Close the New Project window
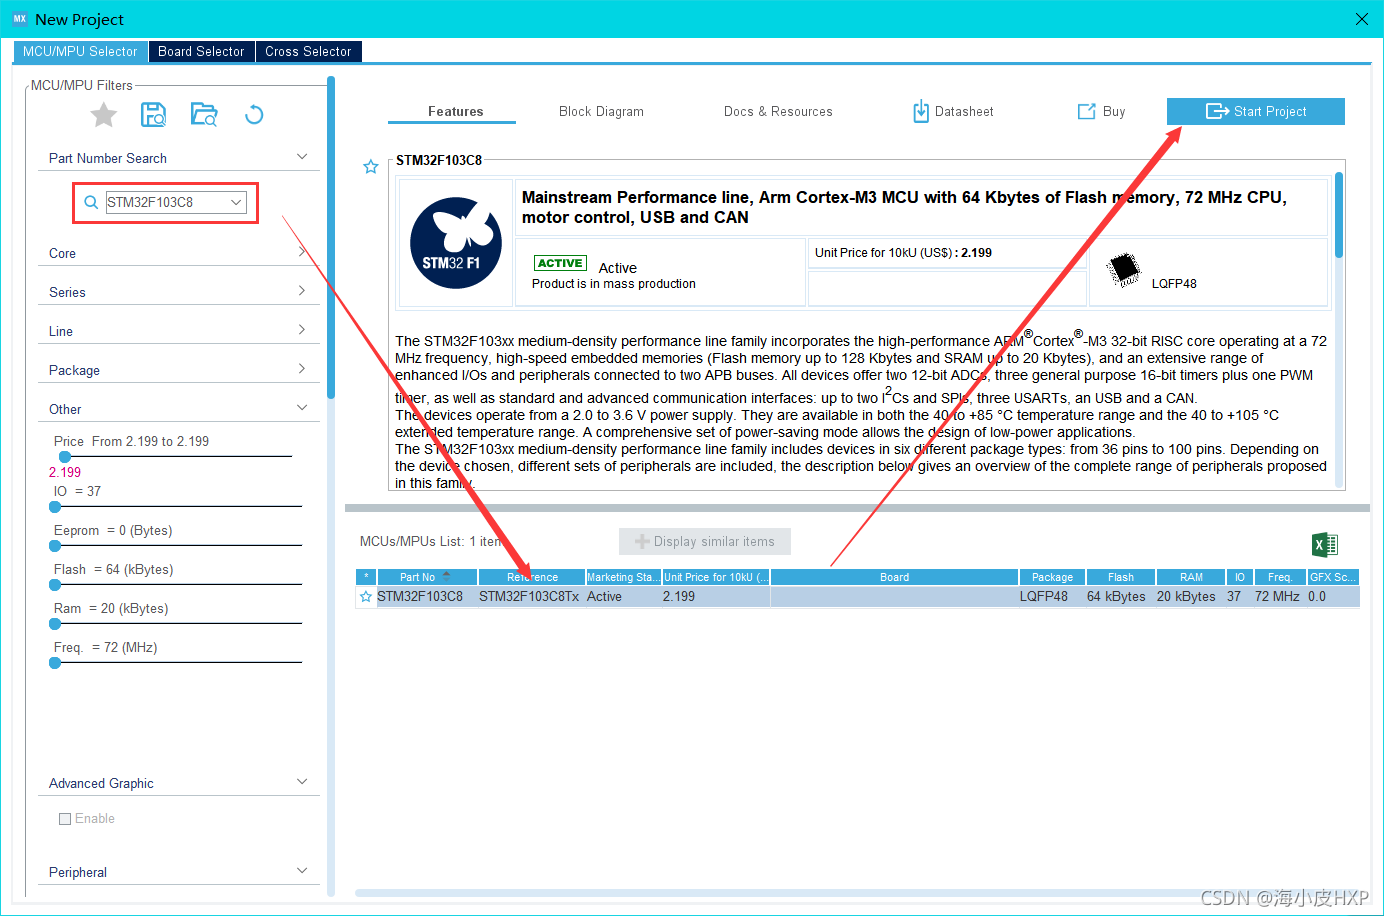1384x916 pixels. 1361,19
